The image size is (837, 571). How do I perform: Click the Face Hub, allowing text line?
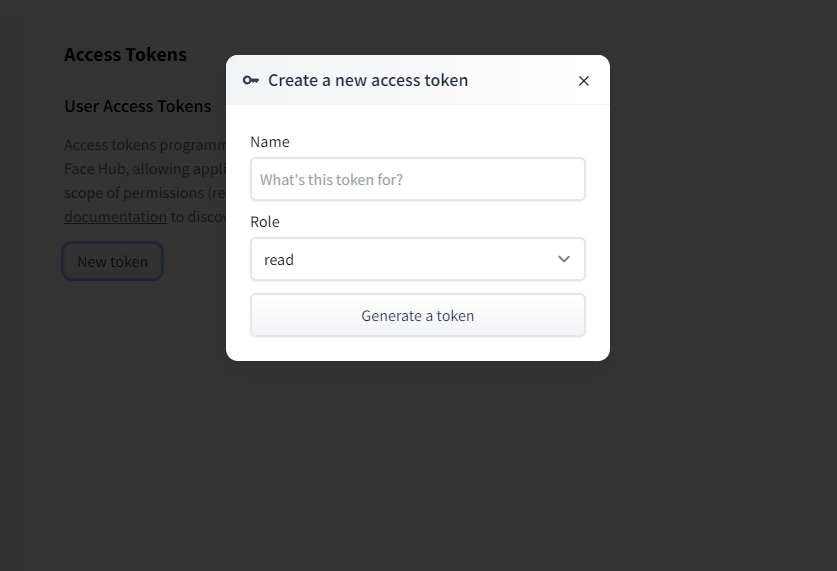pyautogui.click(x=145, y=169)
